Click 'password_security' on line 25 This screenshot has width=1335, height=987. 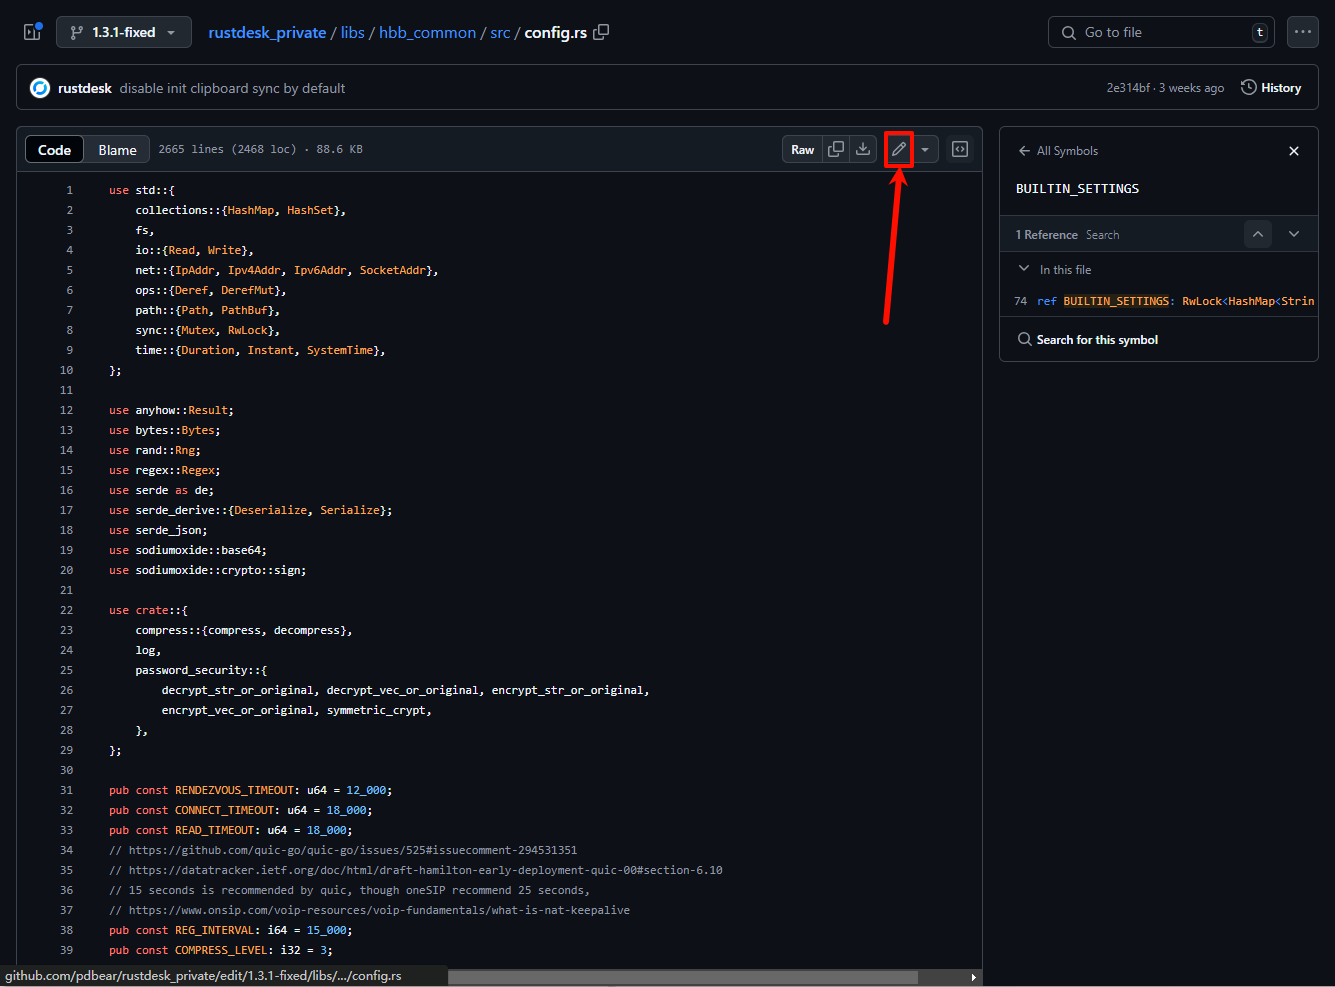[192, 670]
